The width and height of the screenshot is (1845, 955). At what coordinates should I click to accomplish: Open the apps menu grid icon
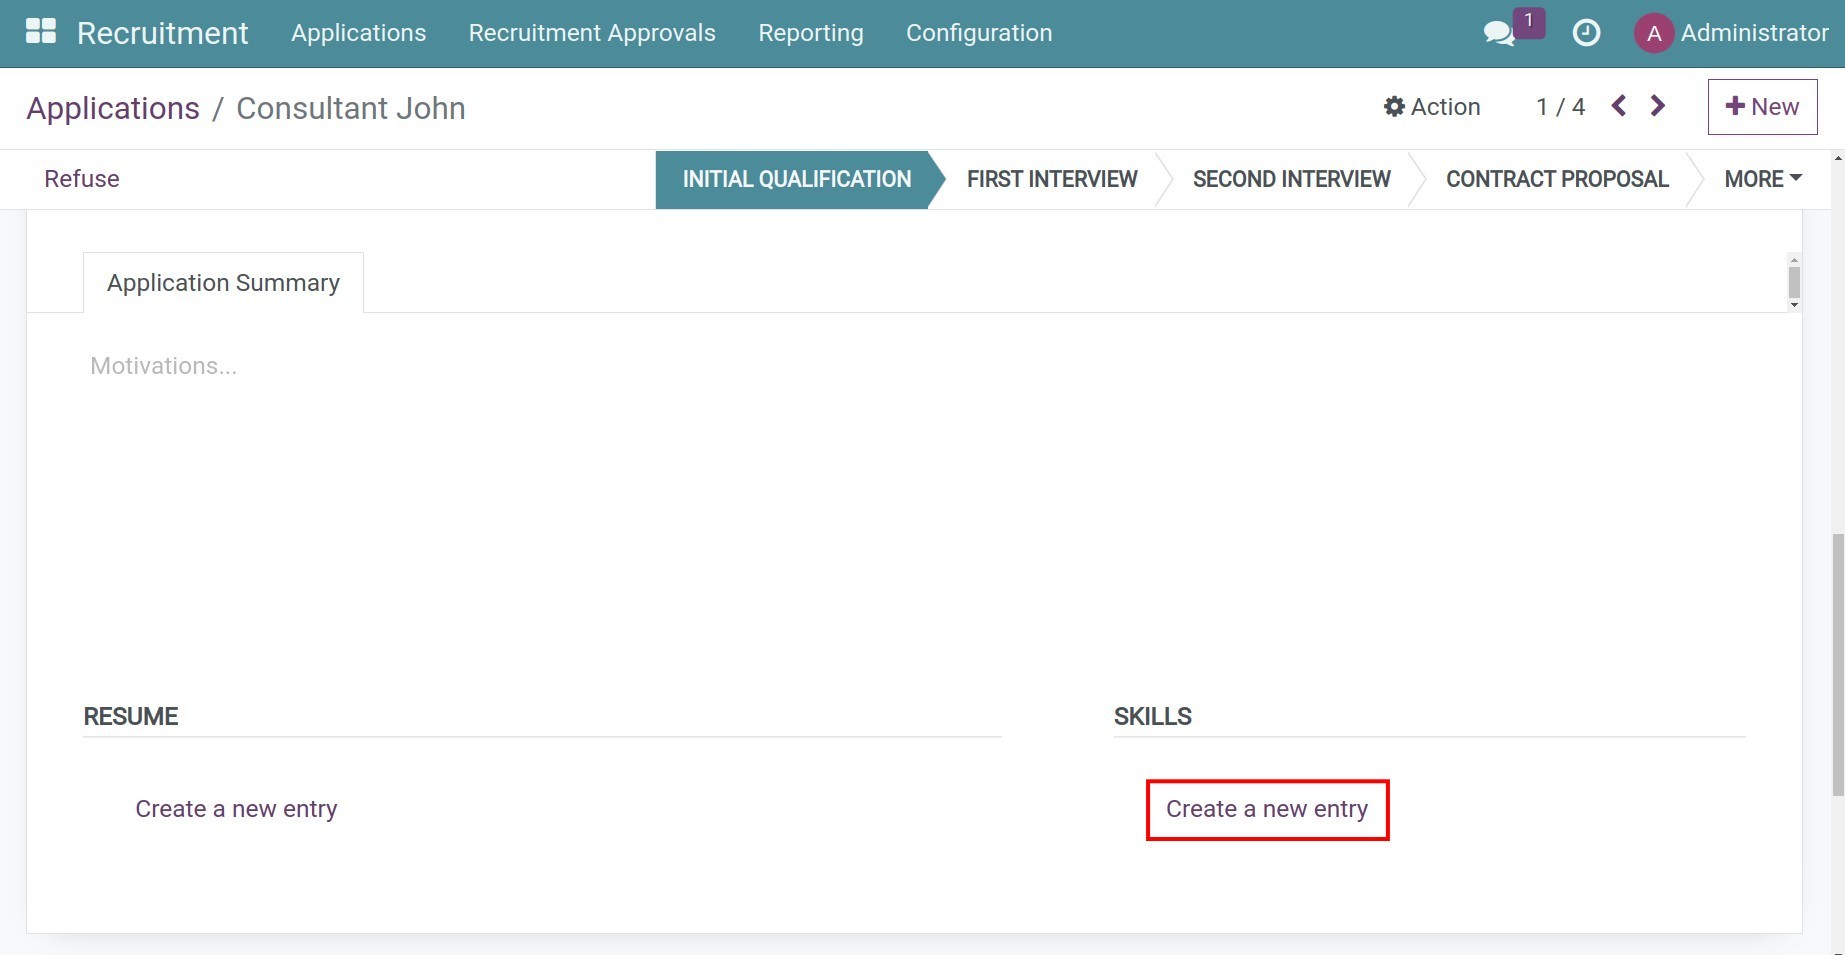pos(40,31)
